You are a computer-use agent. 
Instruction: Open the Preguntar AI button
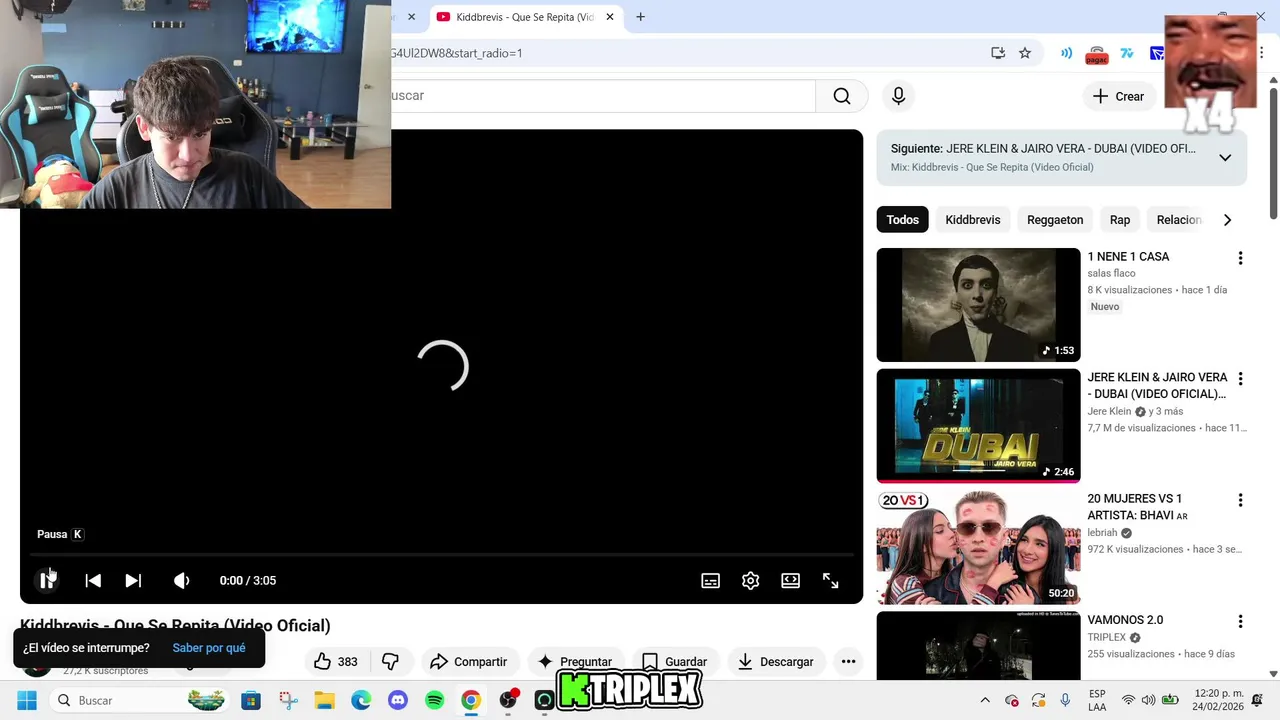[x=575, y=662]
